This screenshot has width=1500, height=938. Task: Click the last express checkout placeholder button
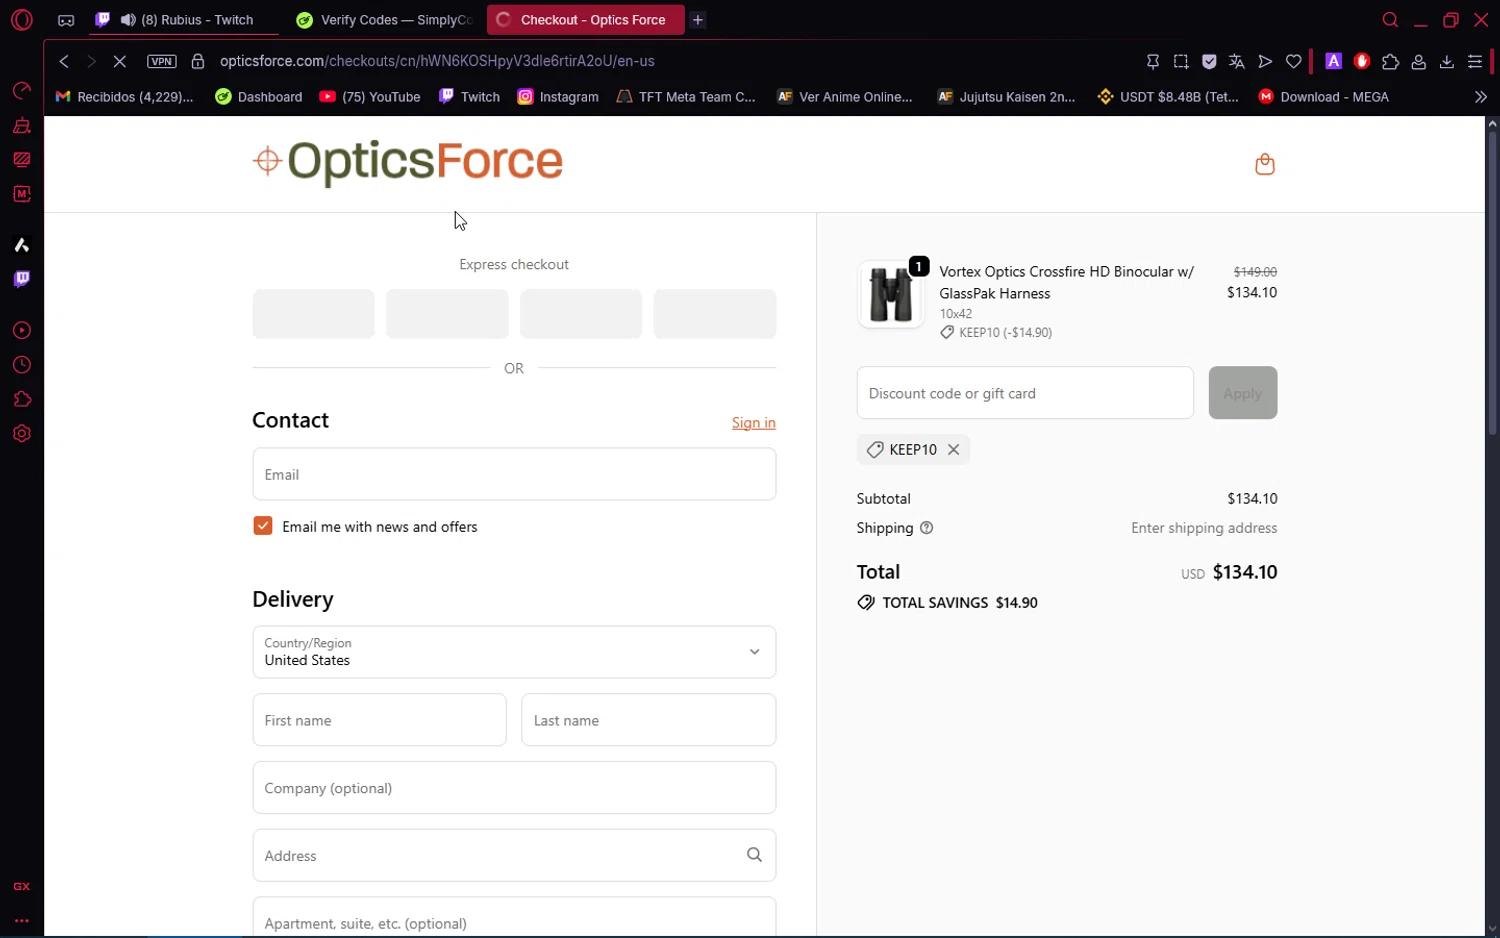714,314
